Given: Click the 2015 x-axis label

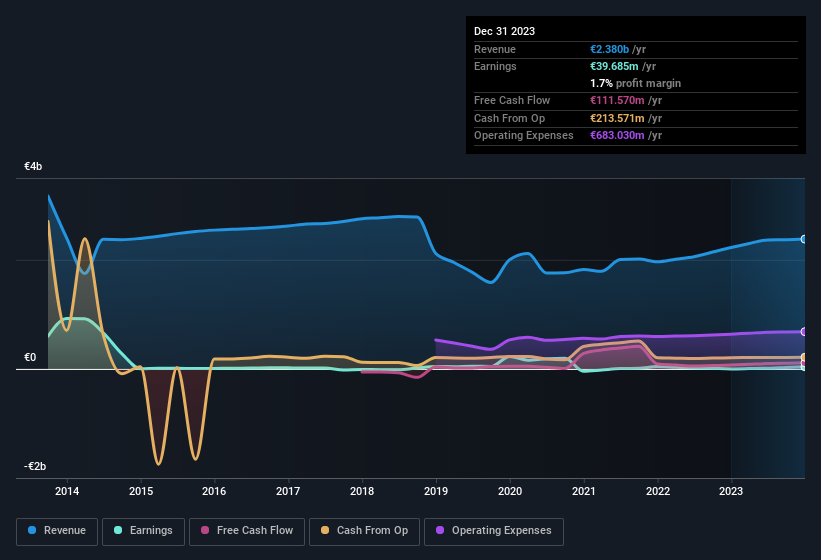Looking at the screenshot, I should tap(141, 491).
